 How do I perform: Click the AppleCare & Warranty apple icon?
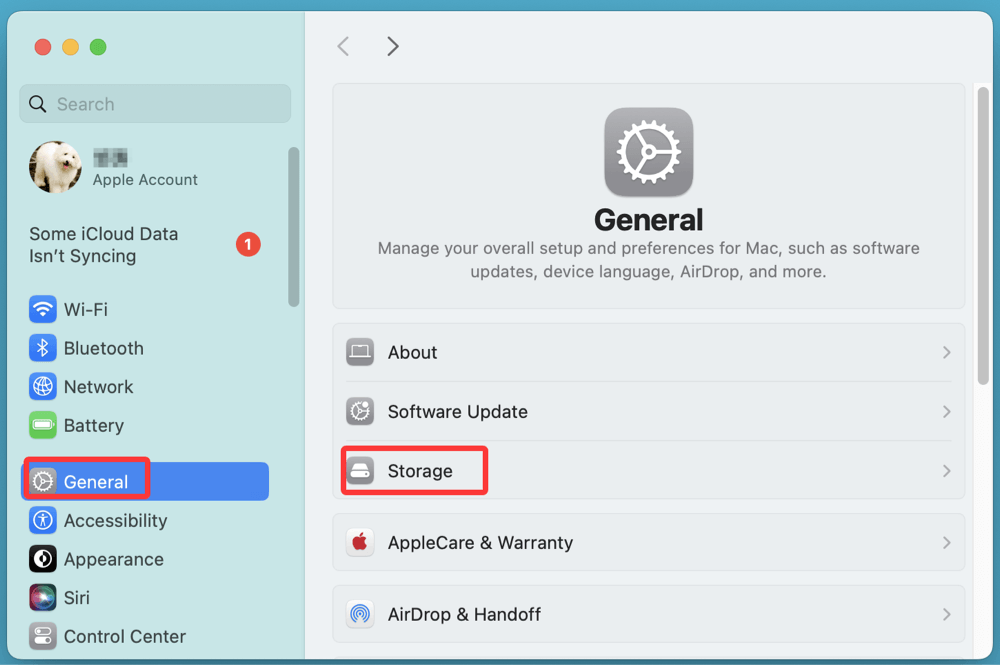(360, 543)
